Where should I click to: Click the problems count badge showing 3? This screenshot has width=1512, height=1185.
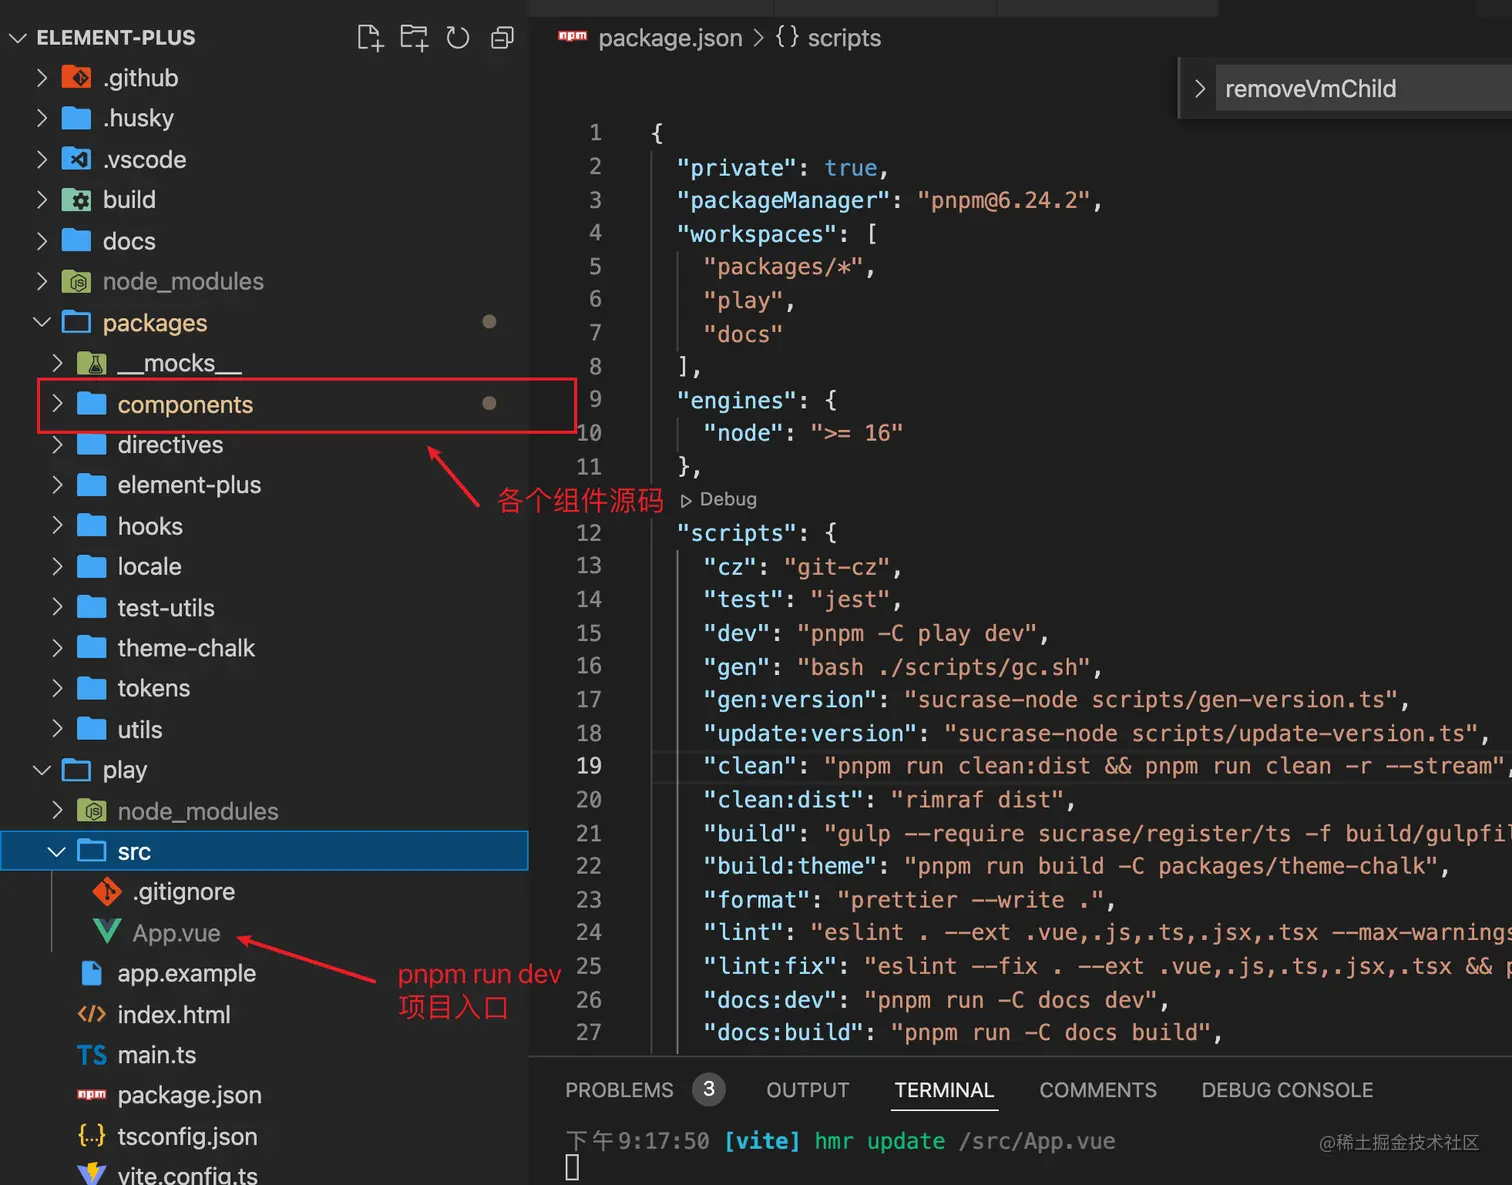coord(709,1089)
